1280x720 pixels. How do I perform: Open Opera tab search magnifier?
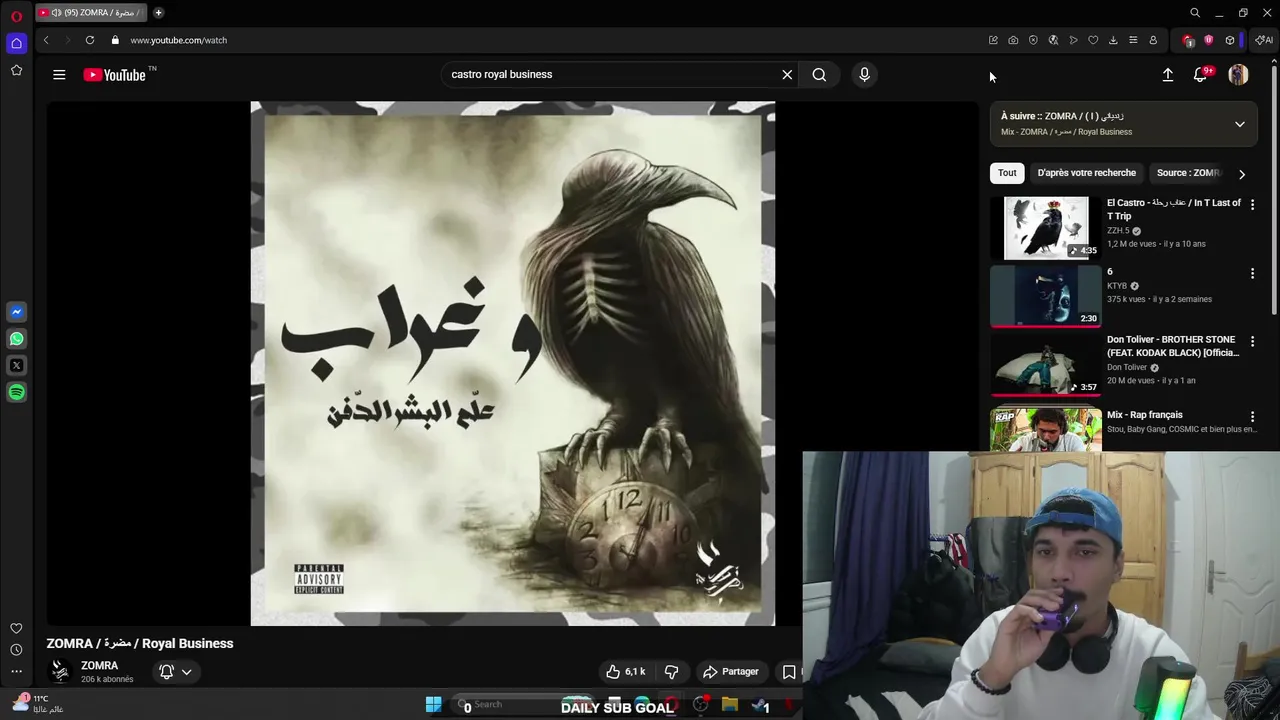pyautogui.click(x=1195, y=13)
